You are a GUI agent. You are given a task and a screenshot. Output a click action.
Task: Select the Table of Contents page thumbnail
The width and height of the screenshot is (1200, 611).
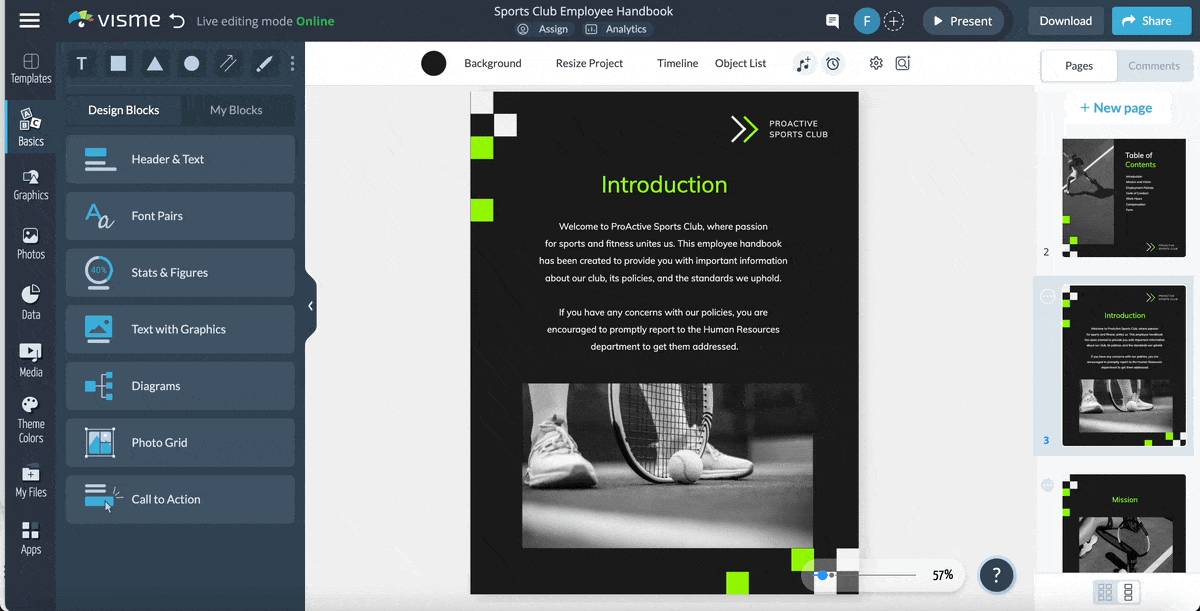pos(1123,197)
